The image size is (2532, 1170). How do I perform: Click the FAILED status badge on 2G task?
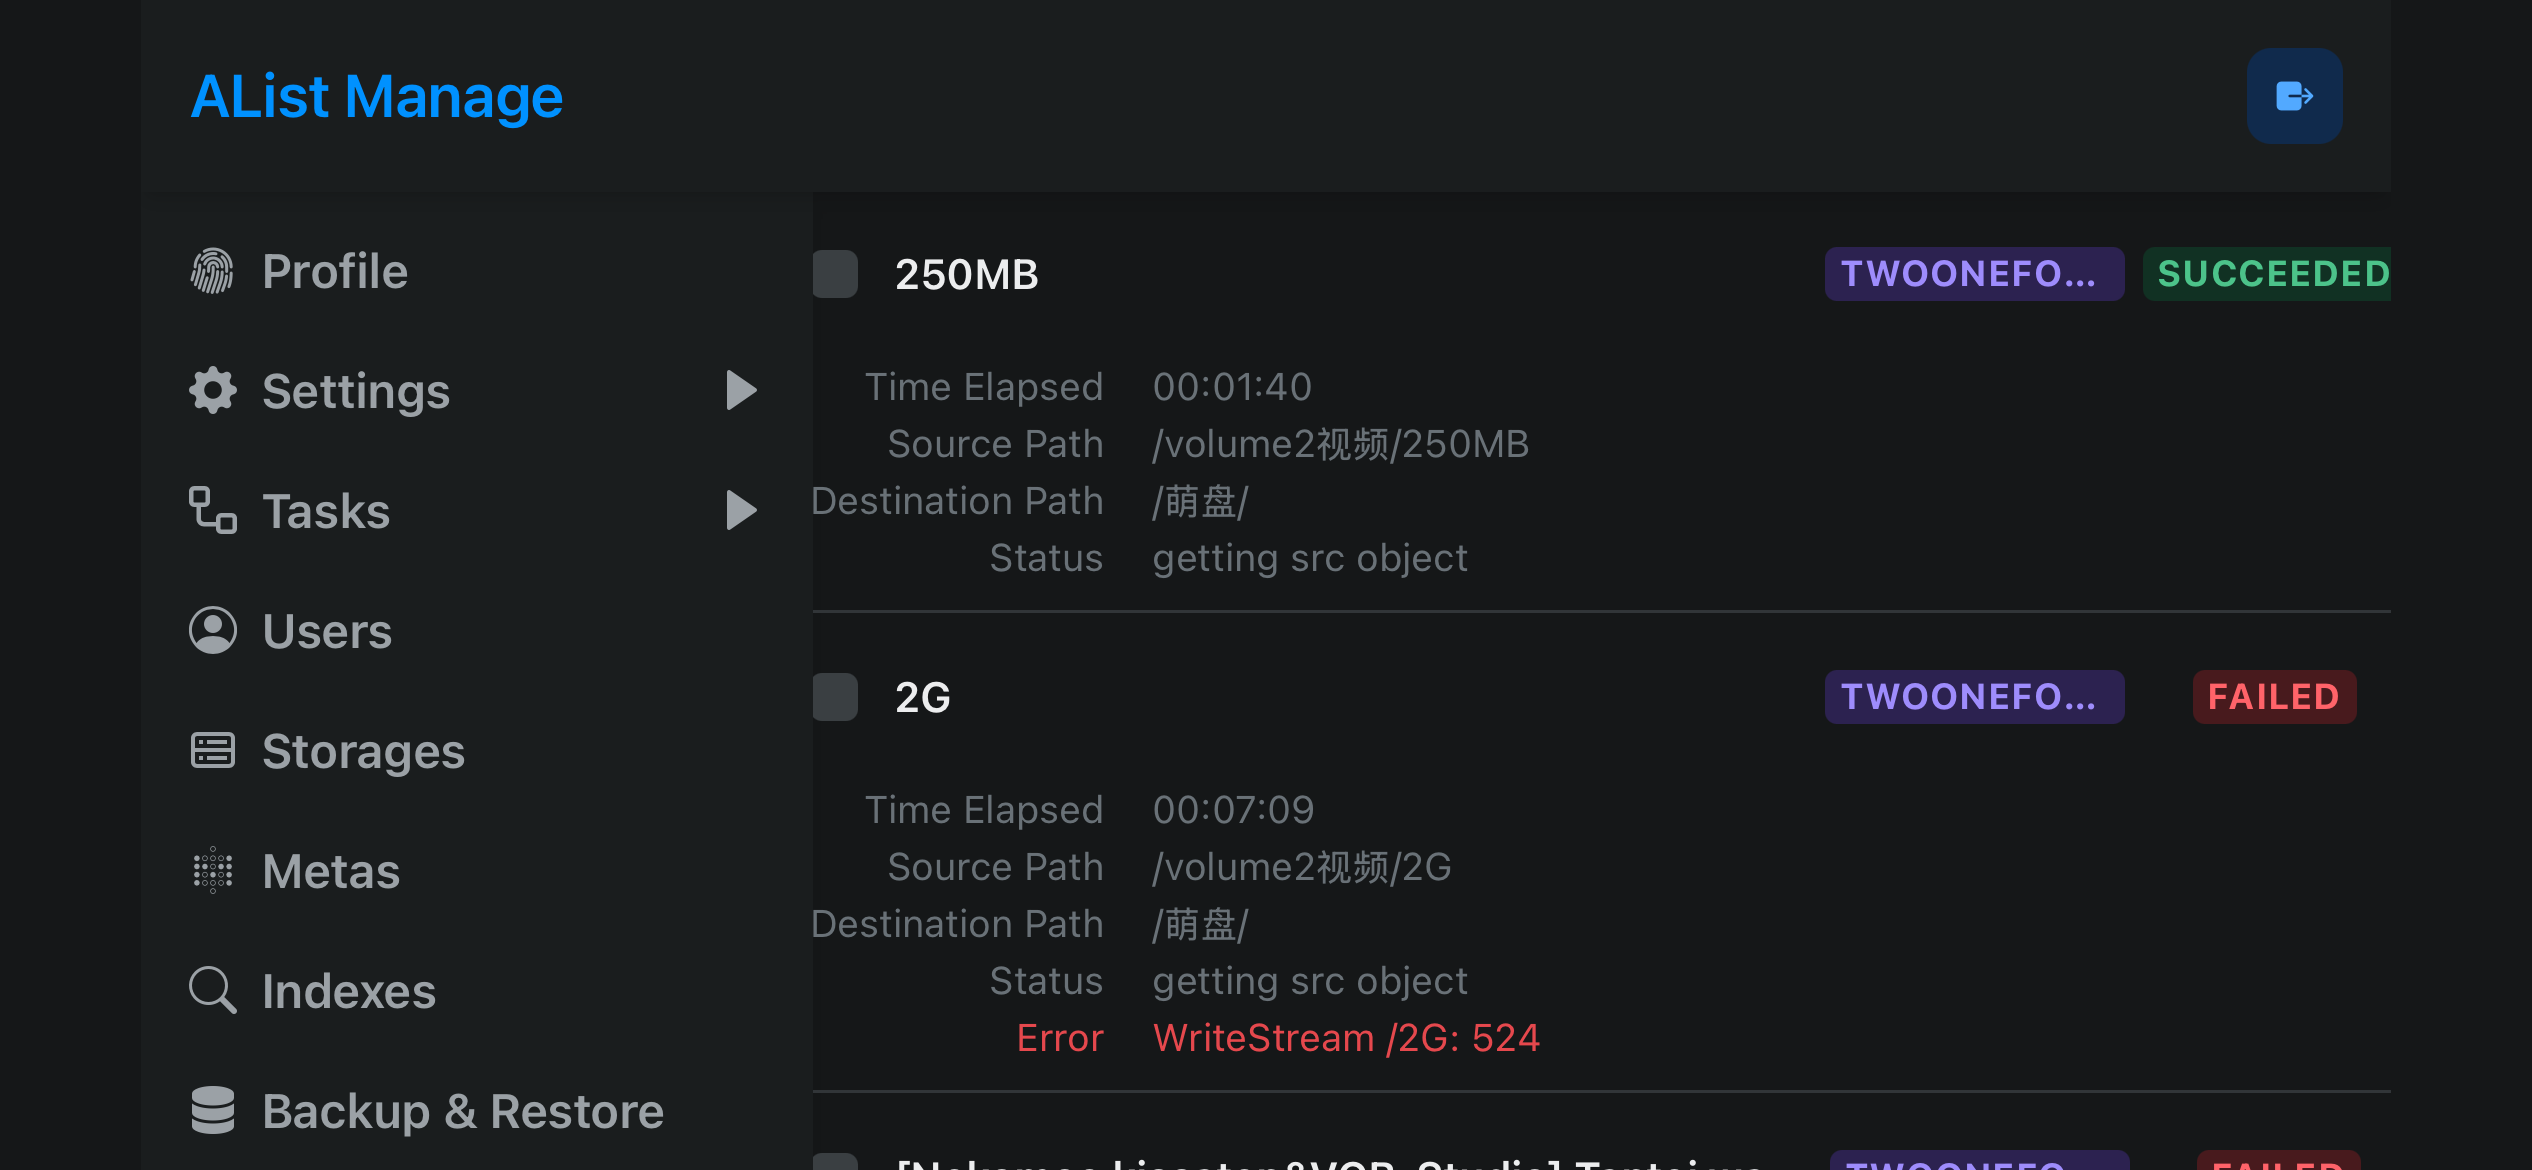coord(2274,697)
